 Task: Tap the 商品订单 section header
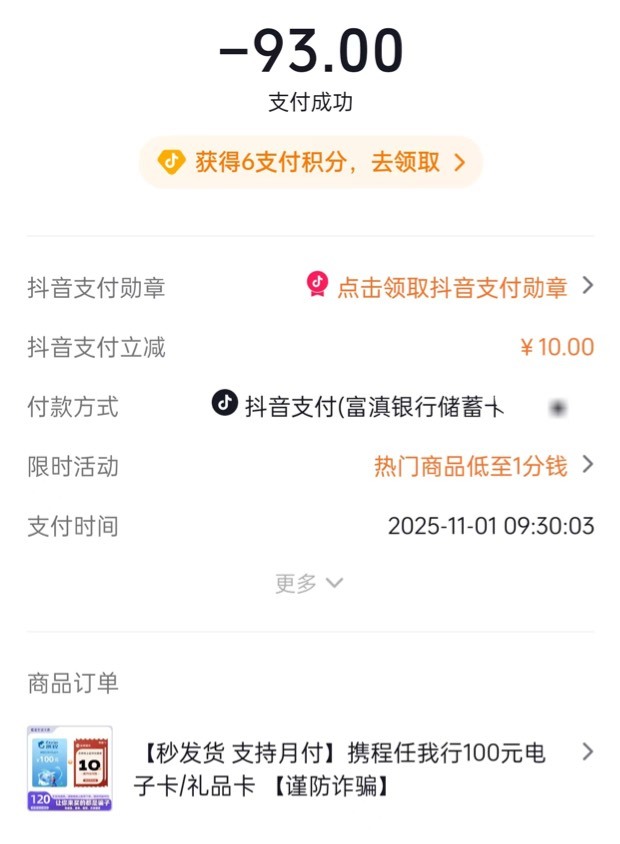coord(73,683)
